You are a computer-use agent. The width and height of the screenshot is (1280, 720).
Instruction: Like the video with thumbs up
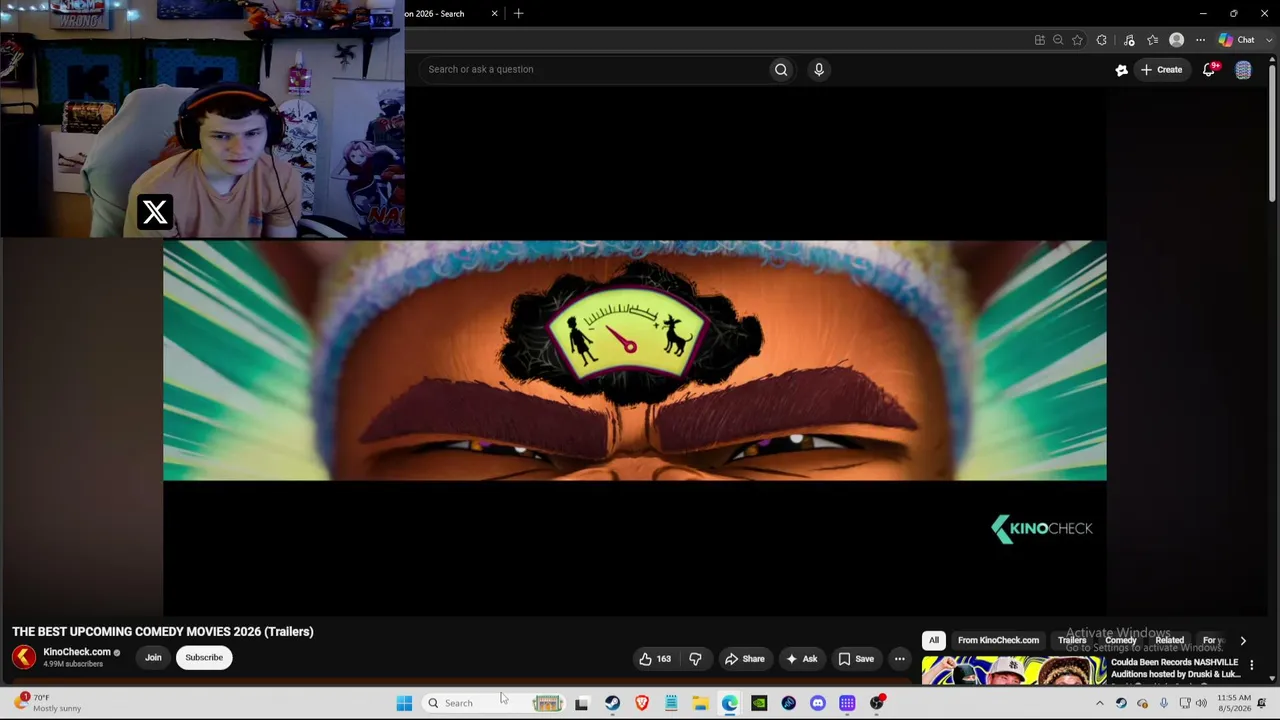655,659
